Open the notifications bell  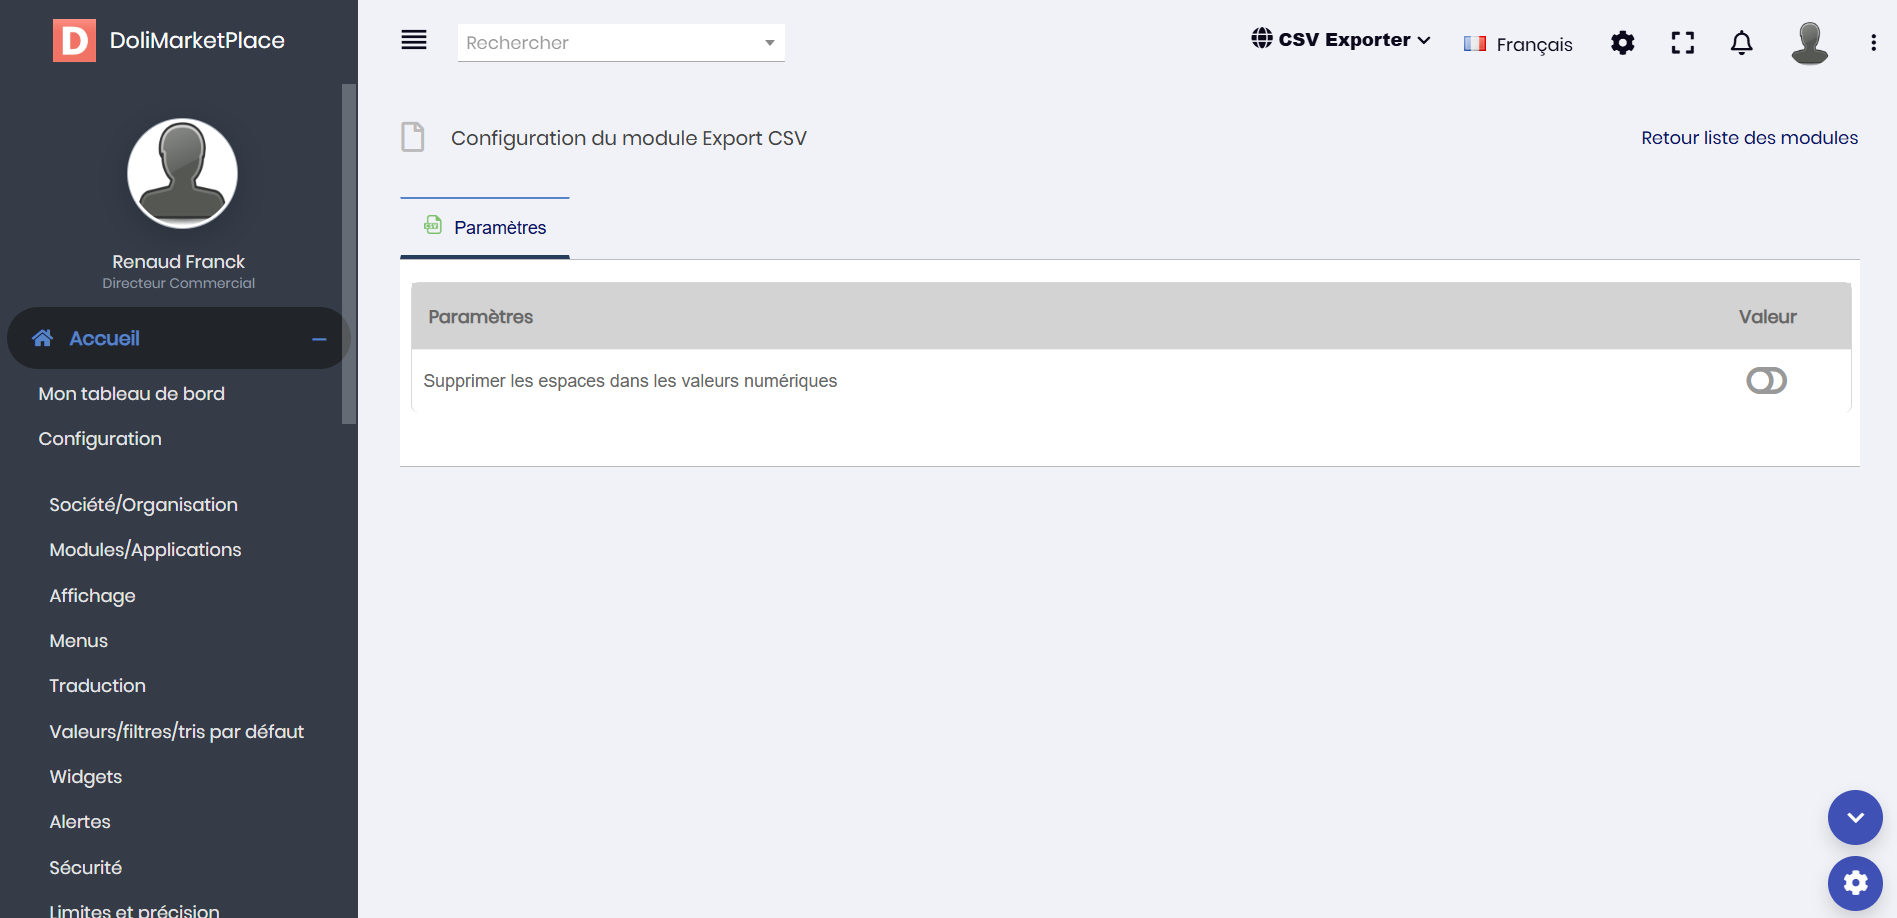1741,43
